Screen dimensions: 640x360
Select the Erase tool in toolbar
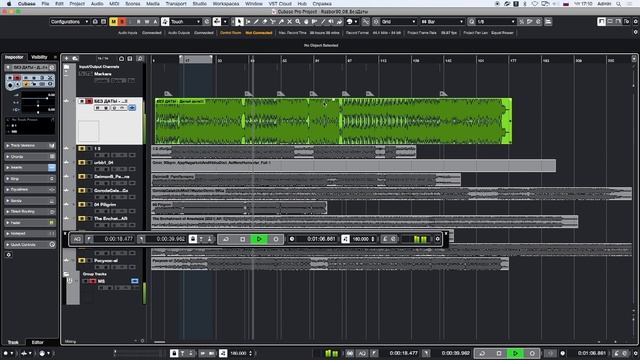[264, 22]
